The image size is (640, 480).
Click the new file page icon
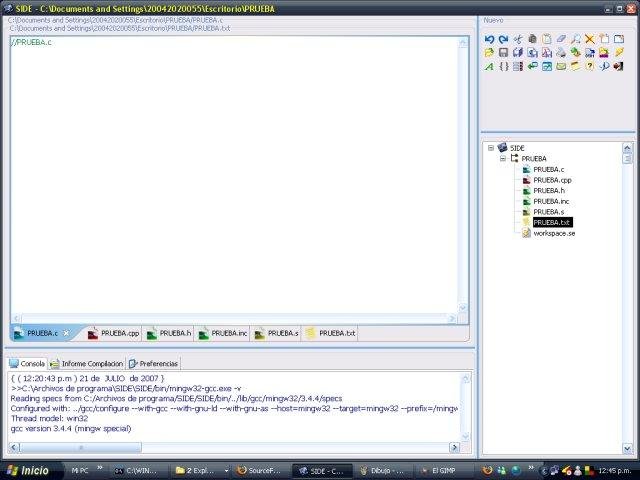click(604, 39)
